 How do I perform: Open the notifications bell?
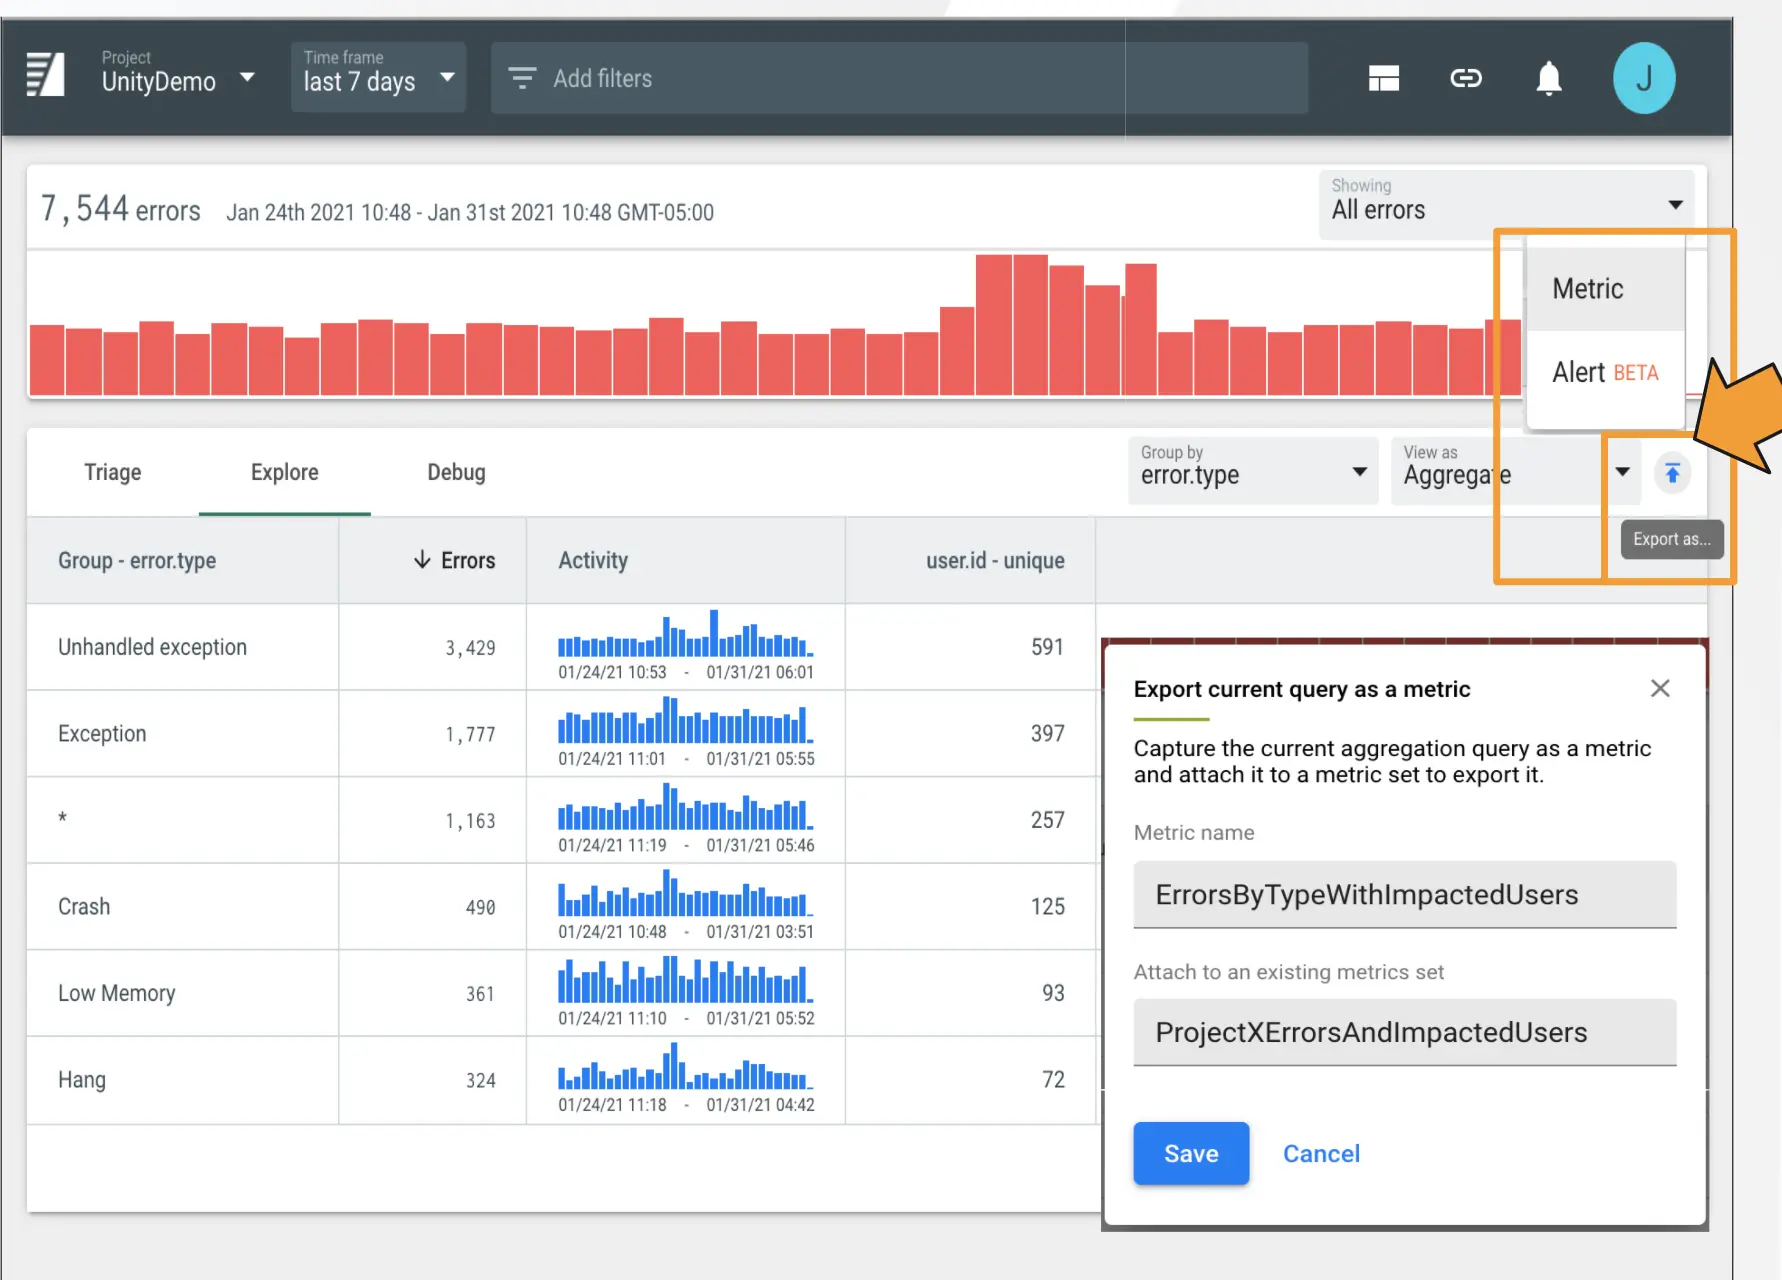(x=1548, y=78)
